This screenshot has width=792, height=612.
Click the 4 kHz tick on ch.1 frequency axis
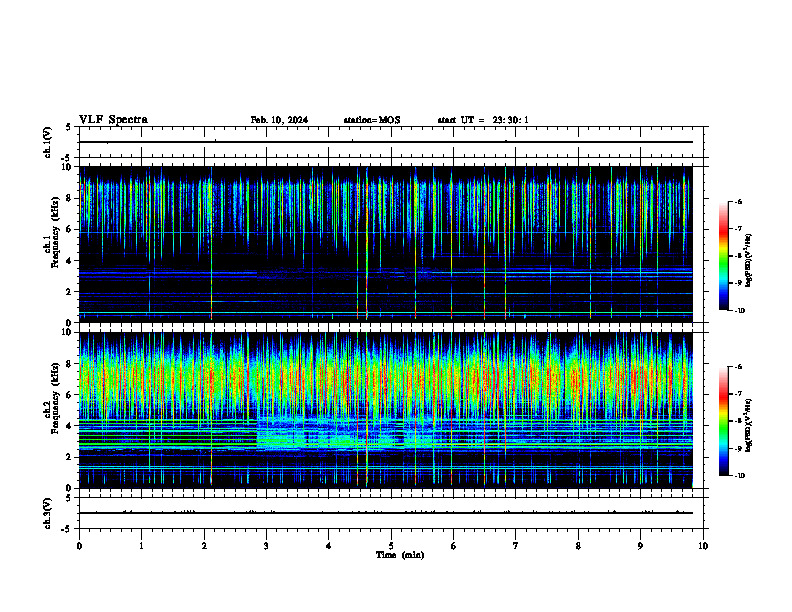click(70, 261)
